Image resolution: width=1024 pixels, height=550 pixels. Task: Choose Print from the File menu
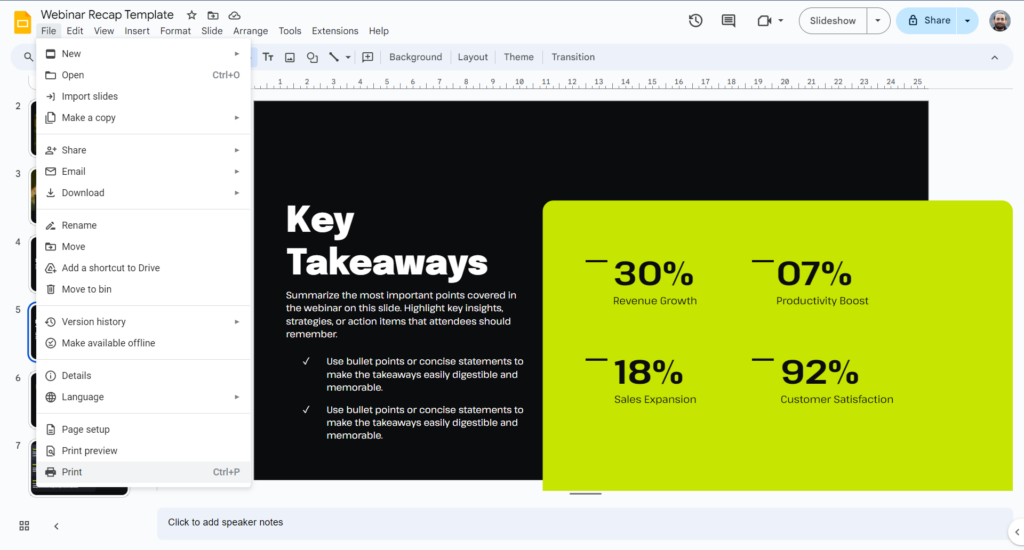pyautogui.click(x=143, y=472)
